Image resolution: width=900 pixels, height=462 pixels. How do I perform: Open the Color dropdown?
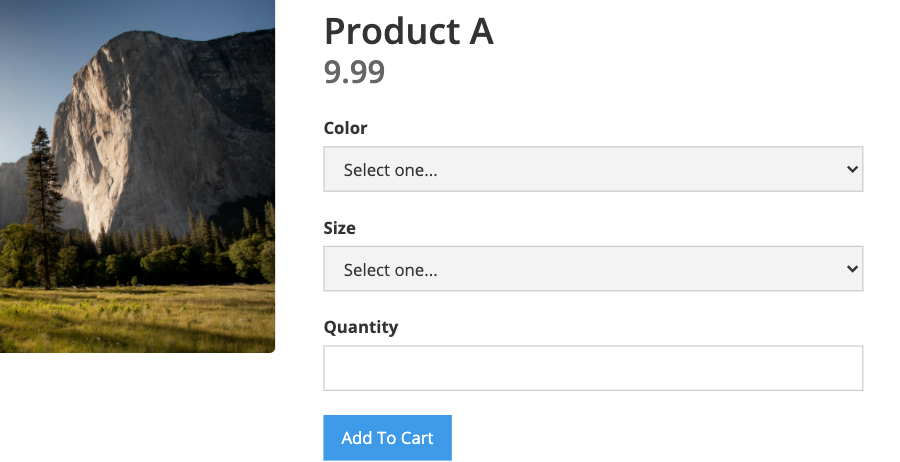click(x=593, y=169)
